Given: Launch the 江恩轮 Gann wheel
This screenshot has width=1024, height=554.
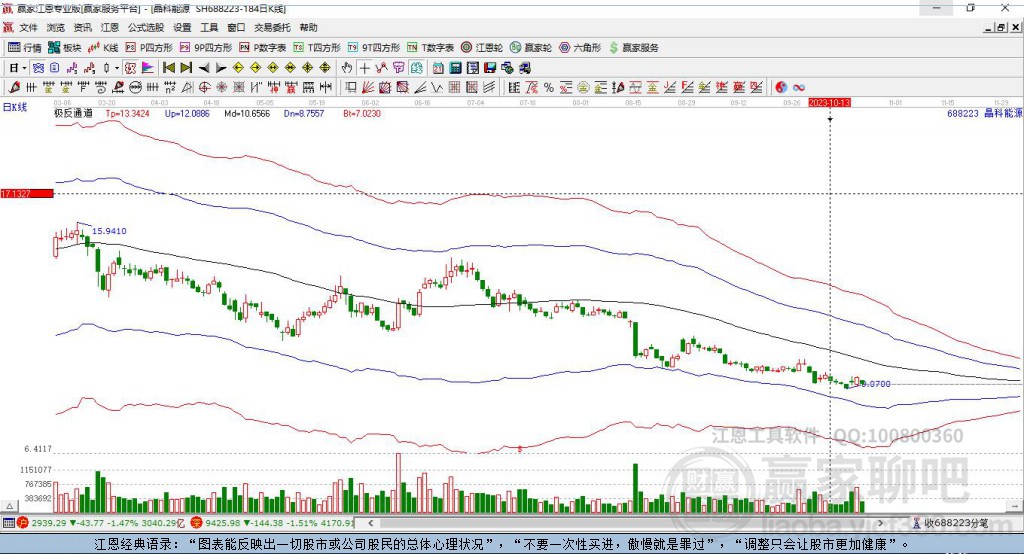Looking at the screenshot, I should [481, 48].
